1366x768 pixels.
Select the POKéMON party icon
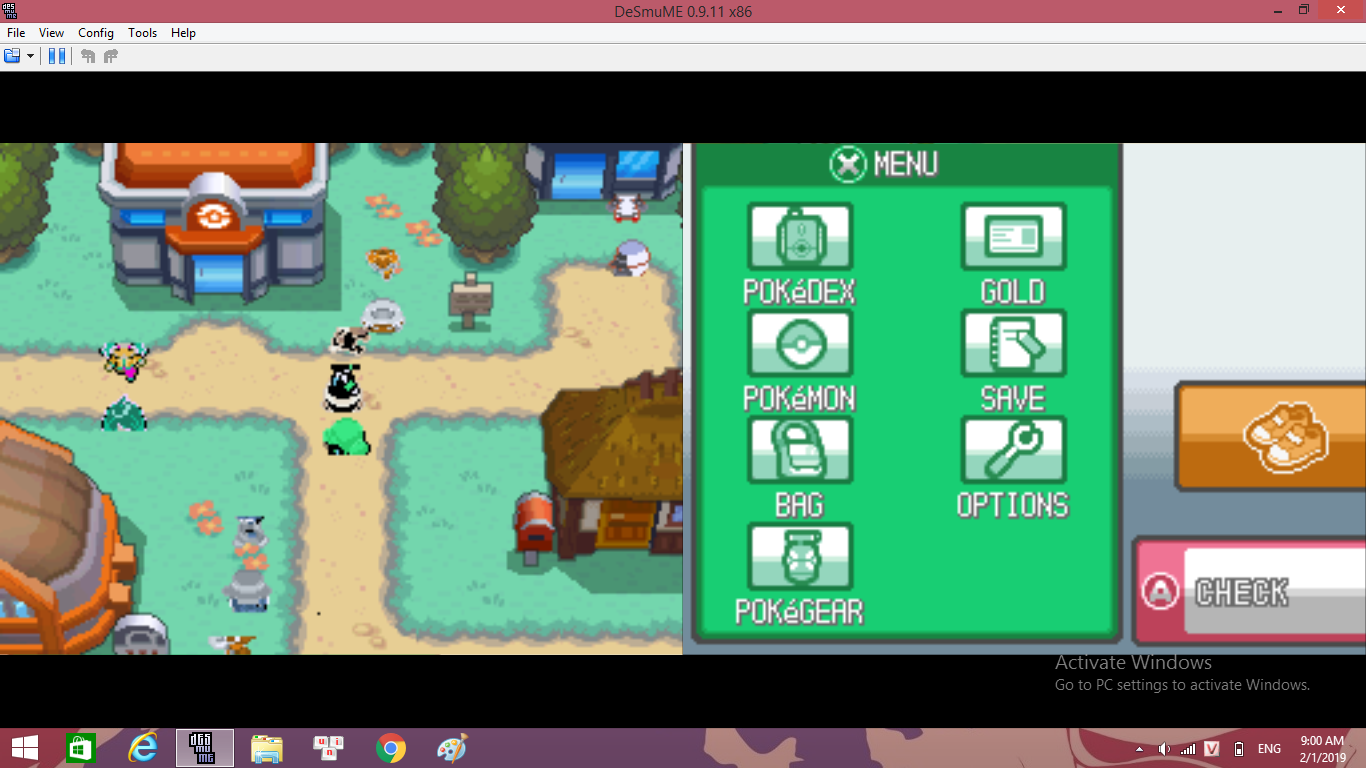click(799, 344)
